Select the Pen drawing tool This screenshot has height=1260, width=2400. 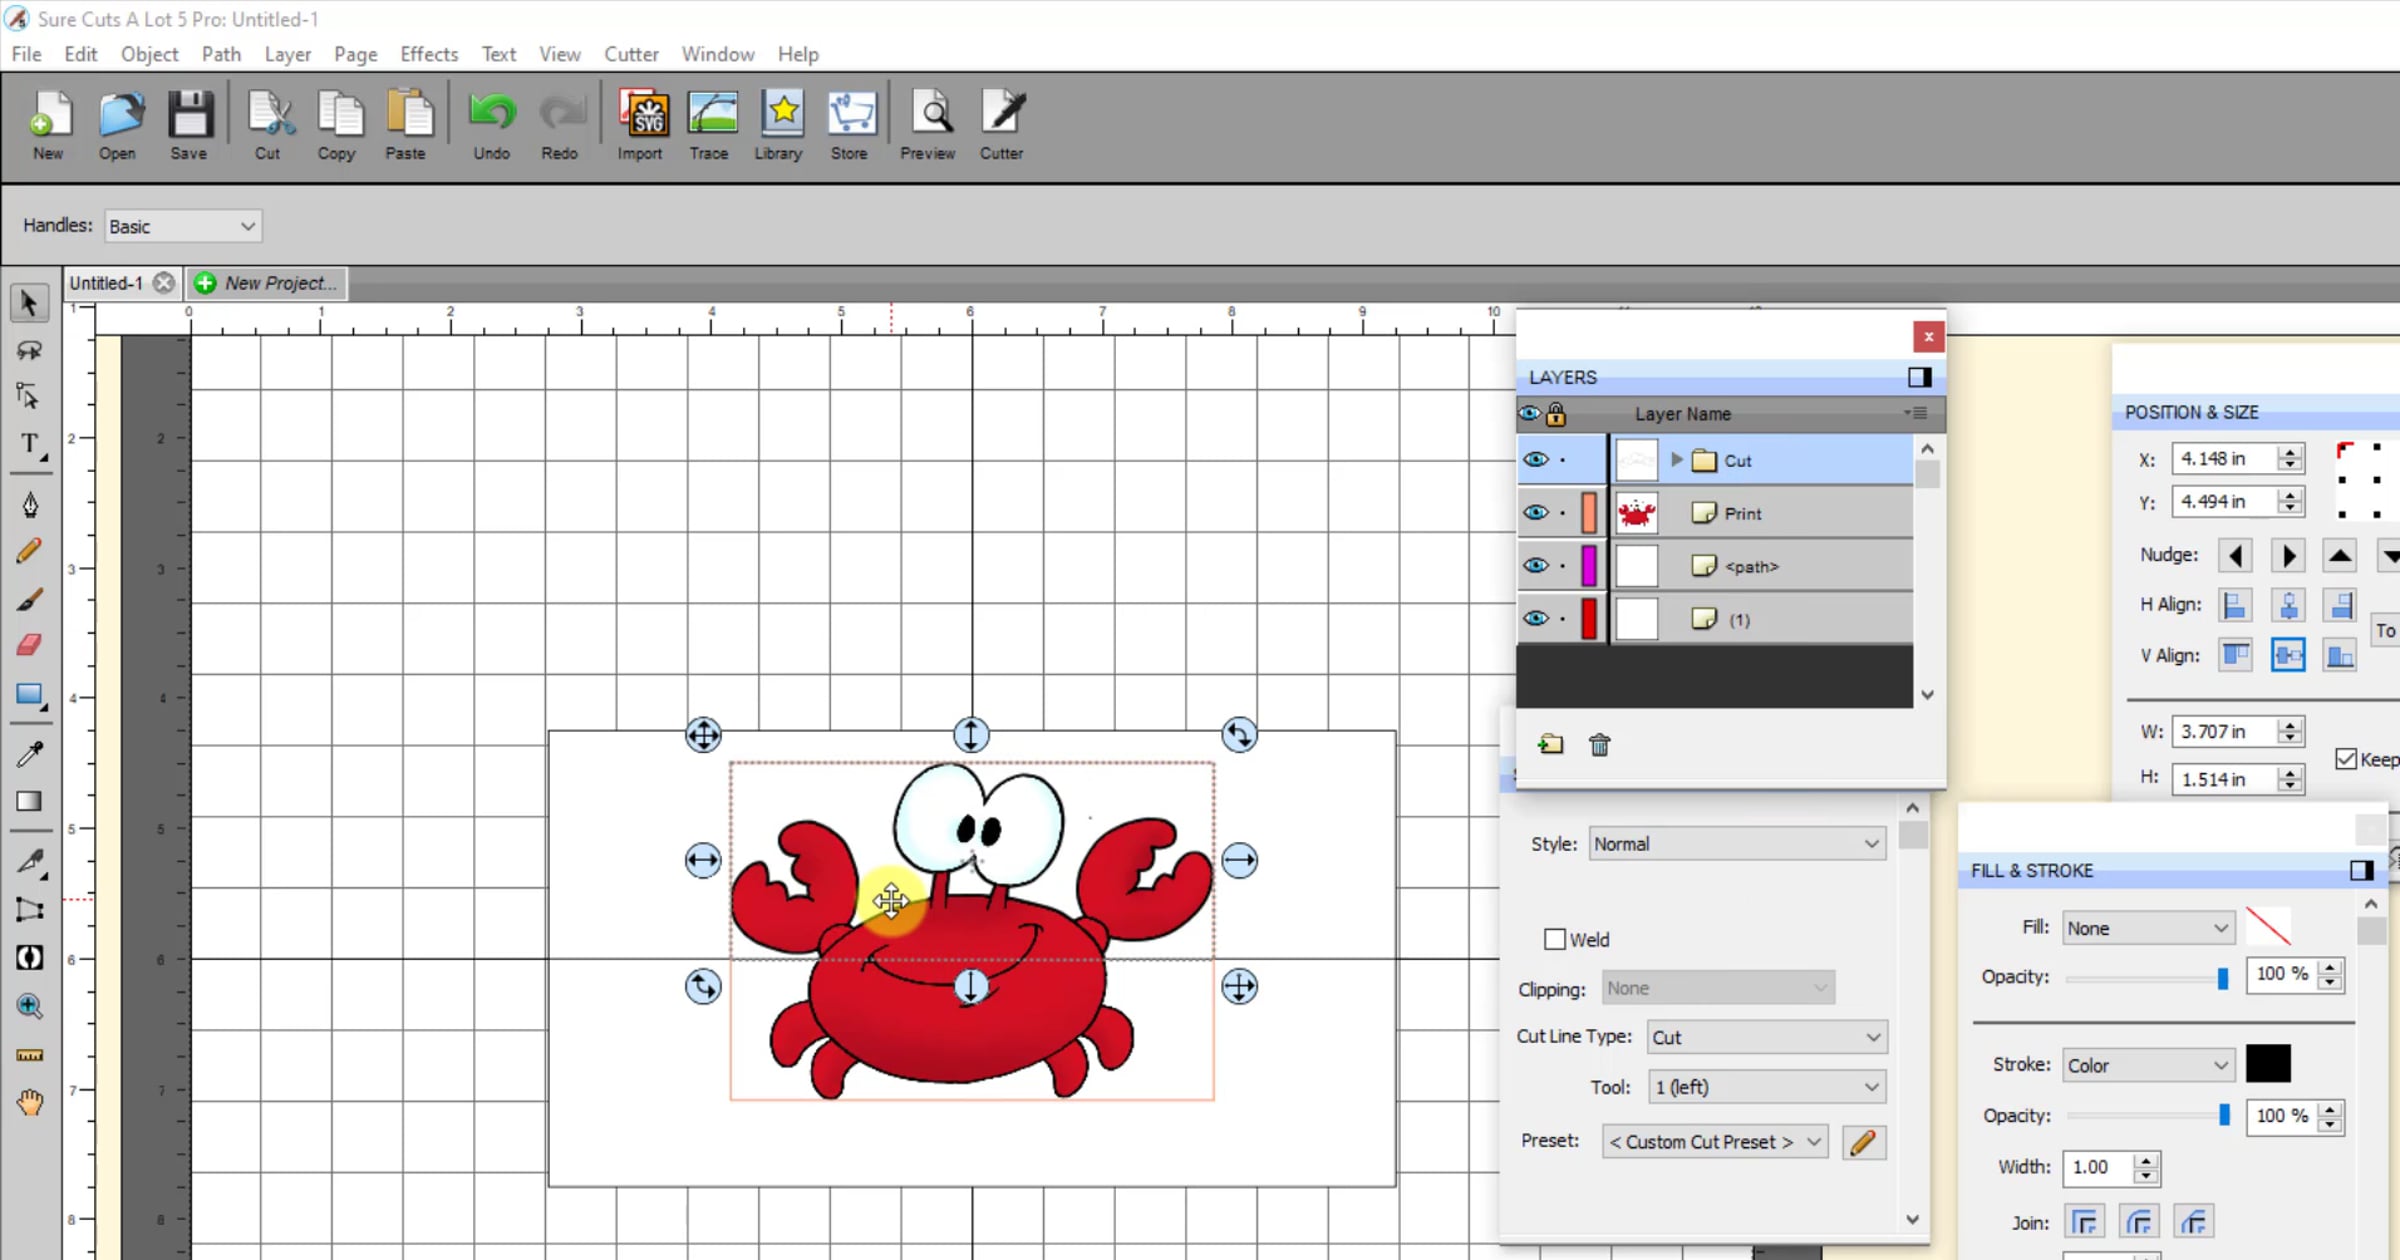(x=30, y=504)
